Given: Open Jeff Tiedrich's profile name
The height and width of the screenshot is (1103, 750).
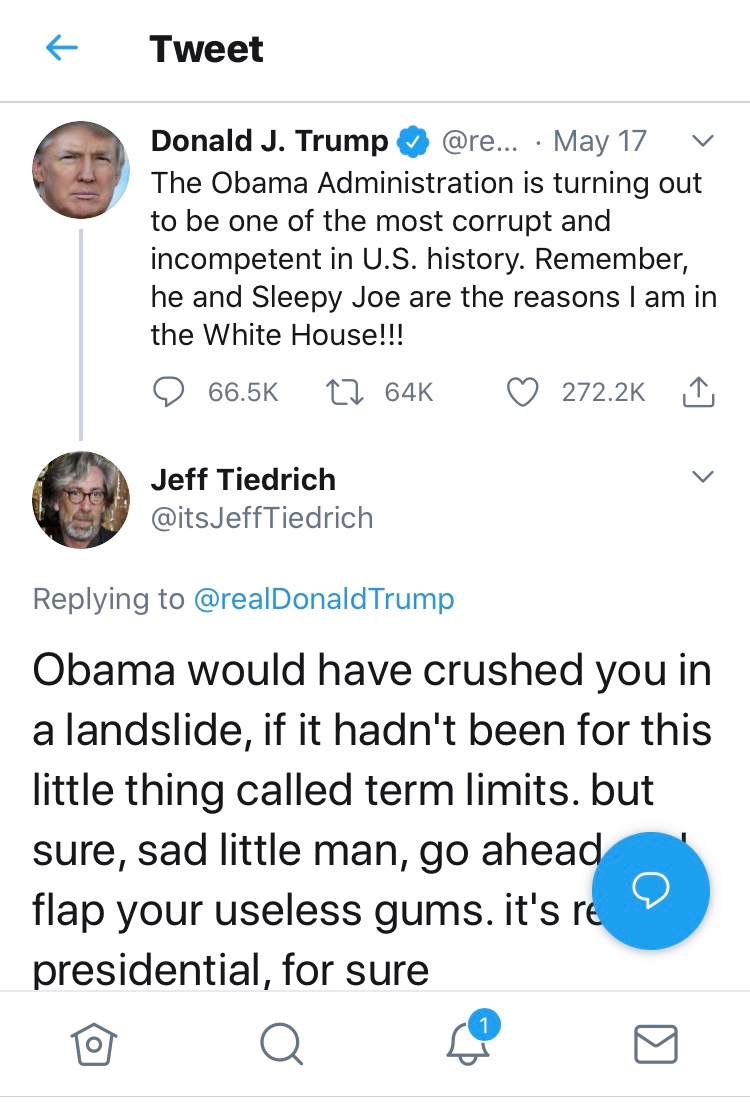Looking at the screenshot, I should (243, 479).
